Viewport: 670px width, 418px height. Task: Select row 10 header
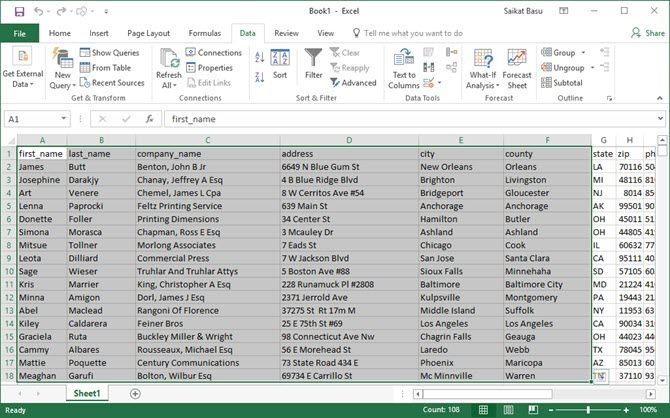(x=9, y=271)
